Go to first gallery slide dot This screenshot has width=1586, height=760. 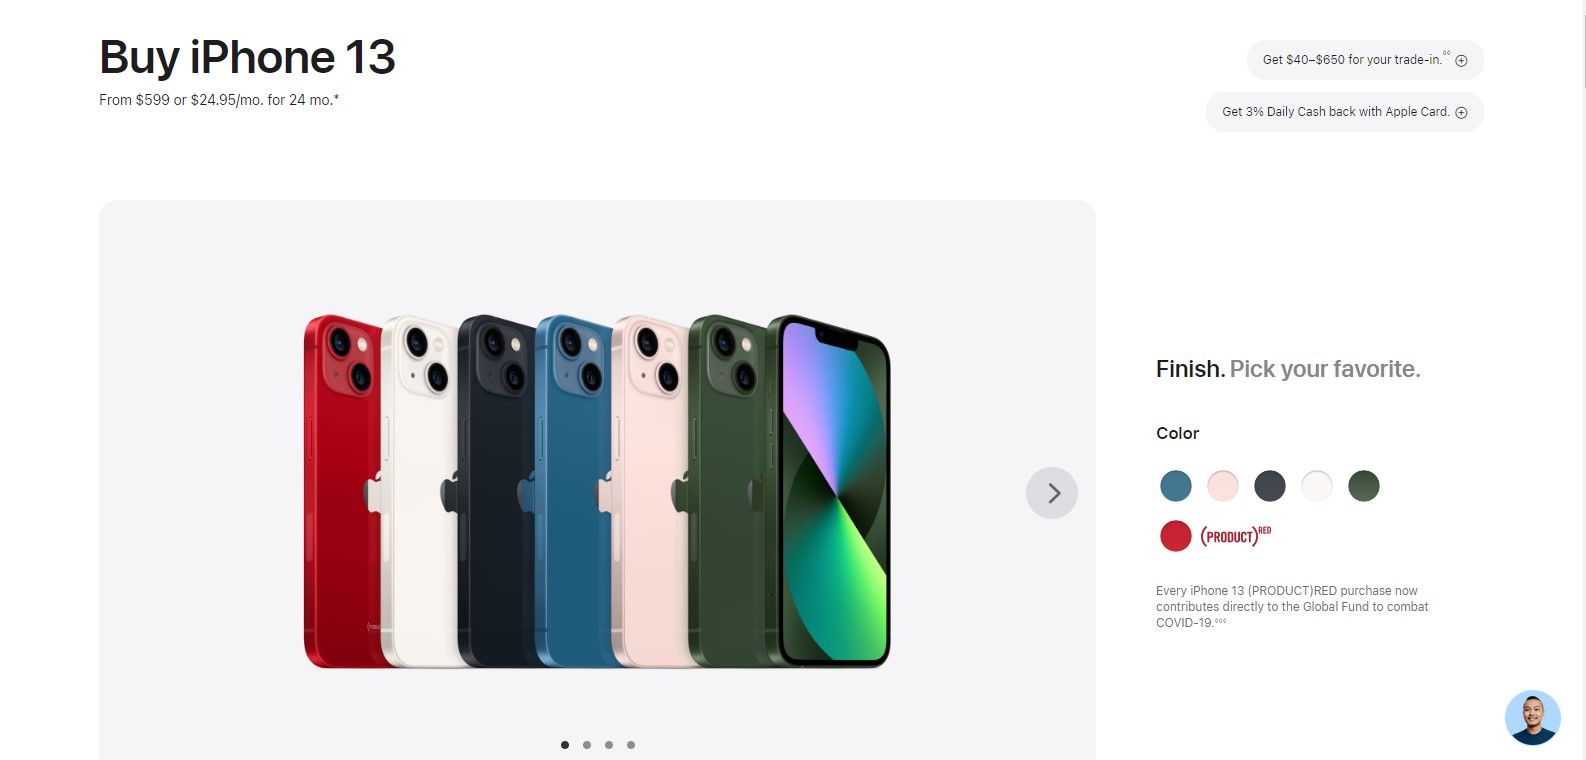pyautogui.click(x=565, y=745)
